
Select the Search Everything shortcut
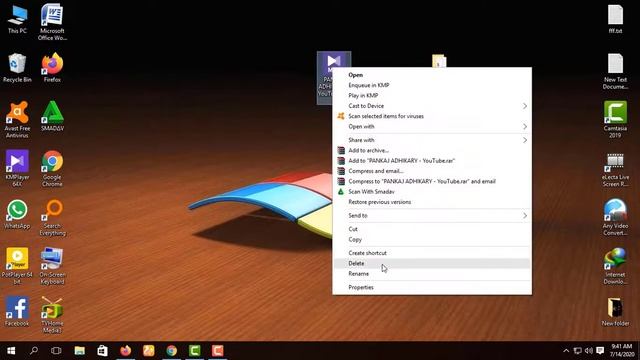(x=52, y=217)
